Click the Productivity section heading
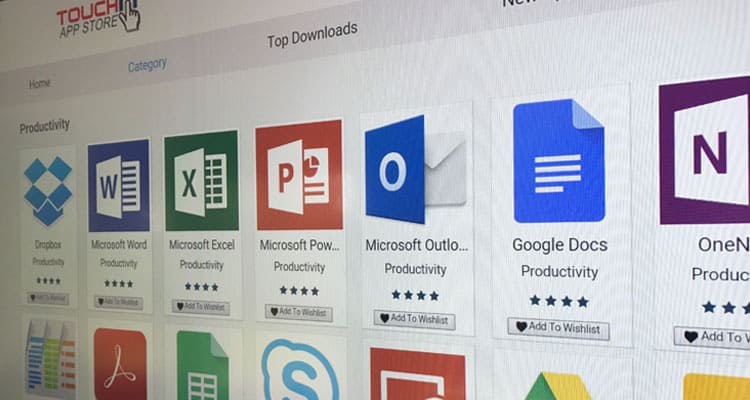Viewport: 750px width, 400px height. (44, 127)
